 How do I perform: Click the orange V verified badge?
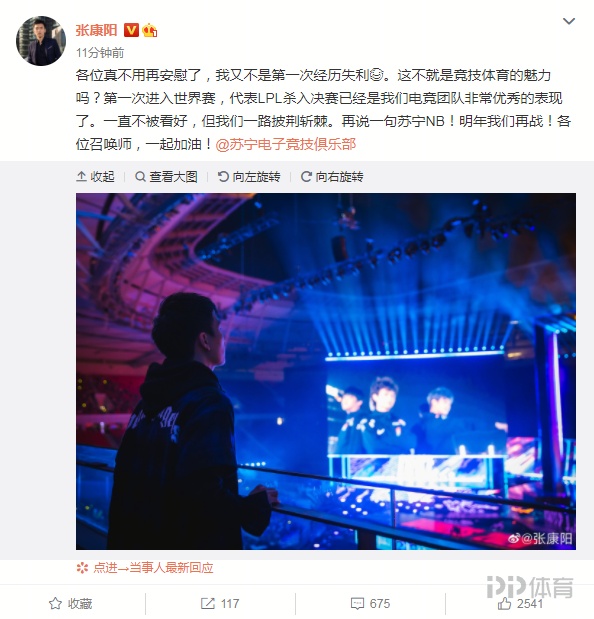[x=131, y=30]
